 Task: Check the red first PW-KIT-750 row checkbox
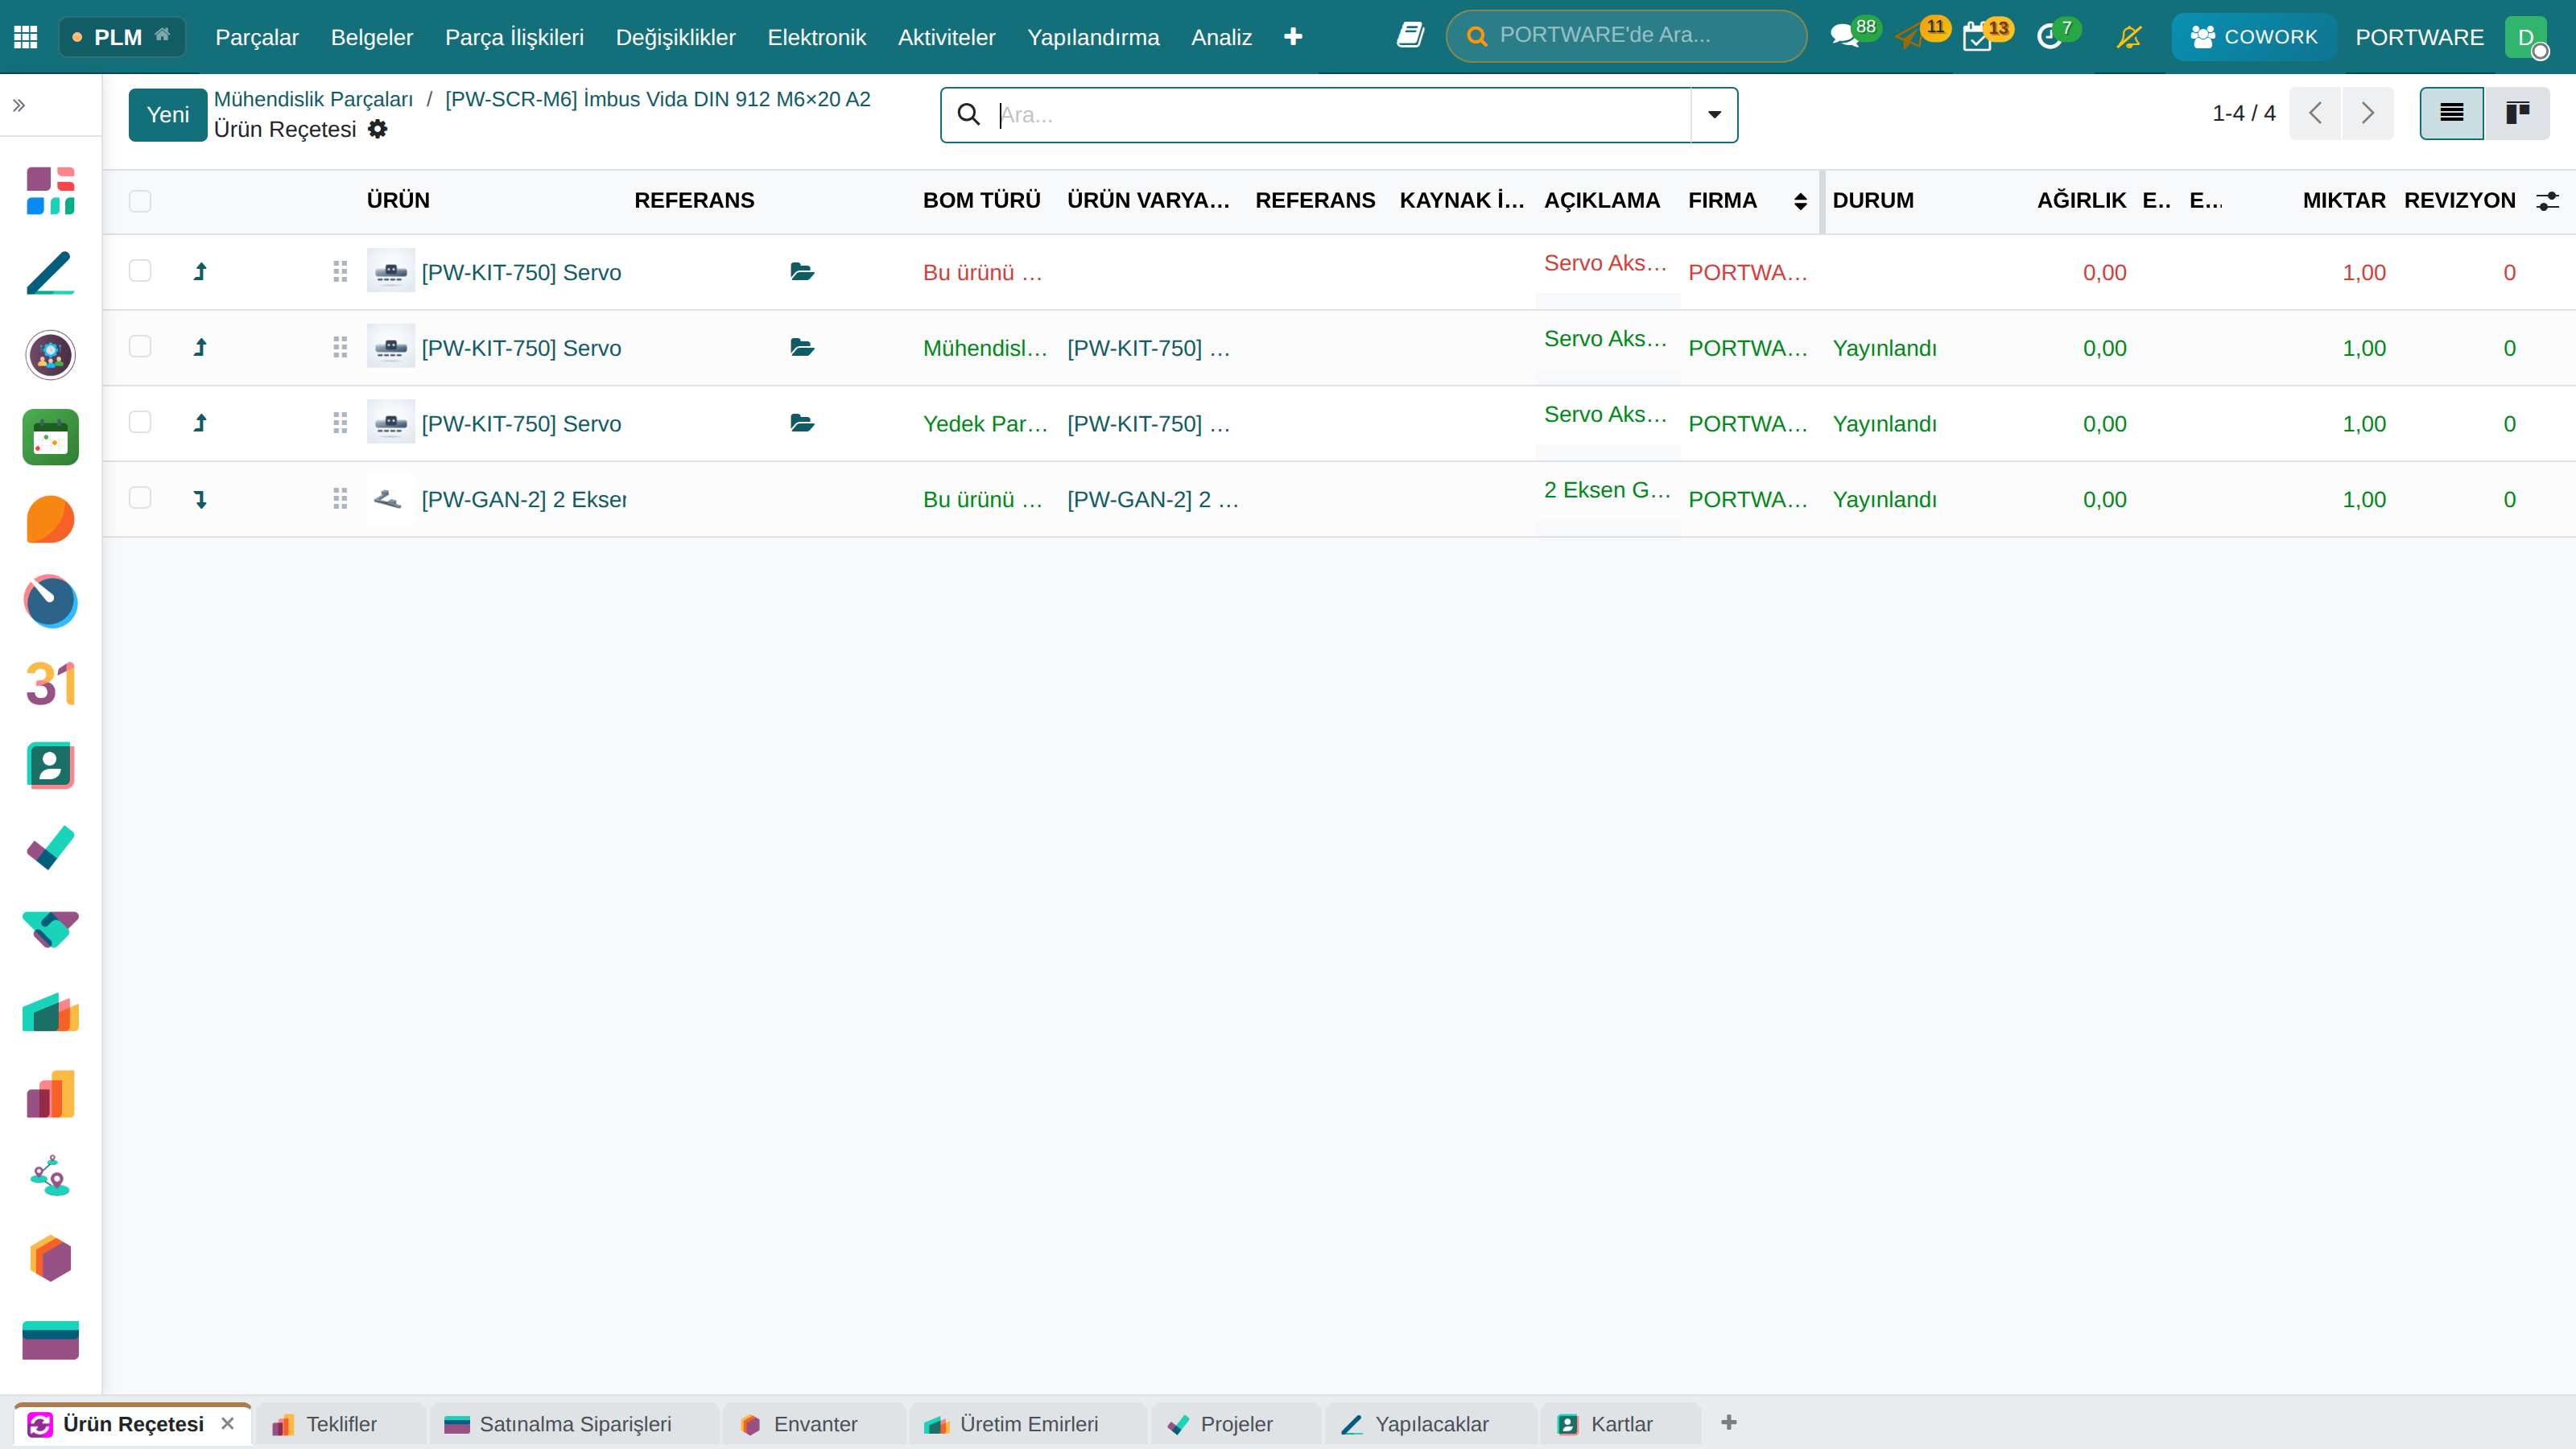[x=140, y=271]
